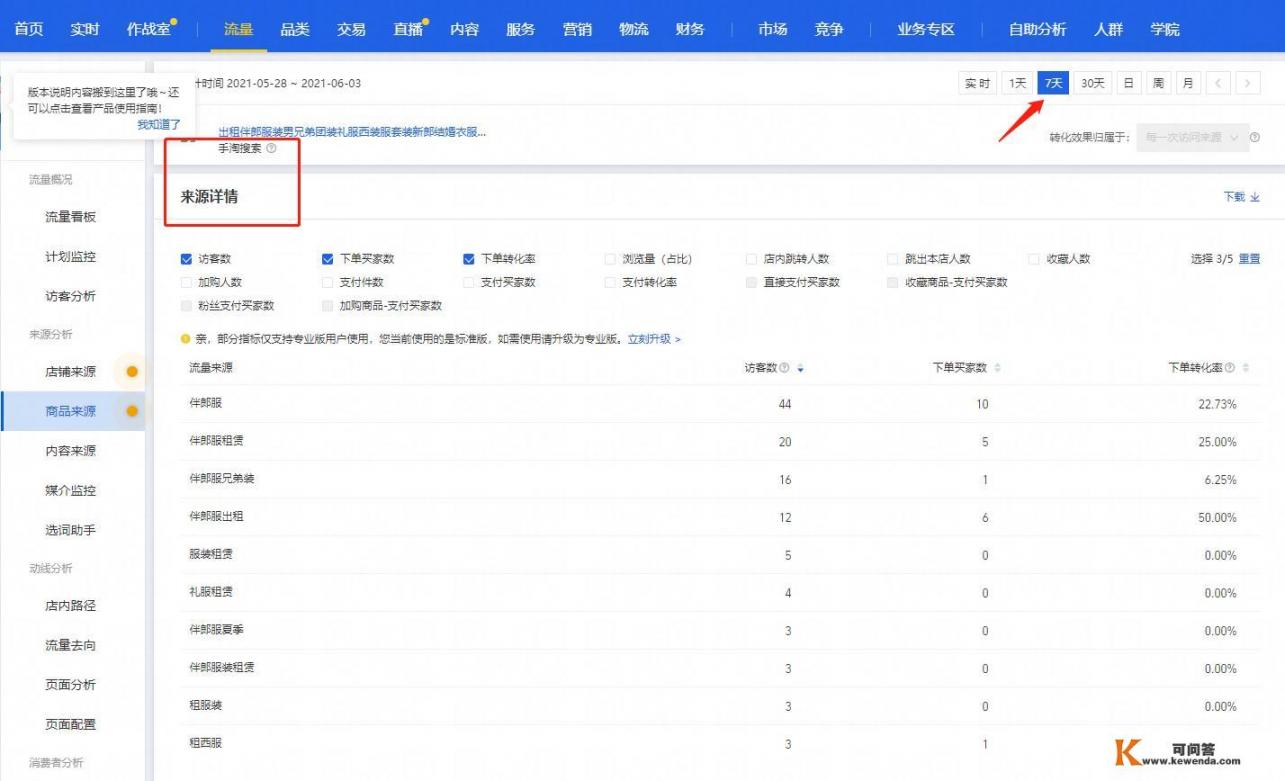Sort table by 下单买家数 column arrows
This screenshot has height=781, width=1285.
(x=997, y=368)
